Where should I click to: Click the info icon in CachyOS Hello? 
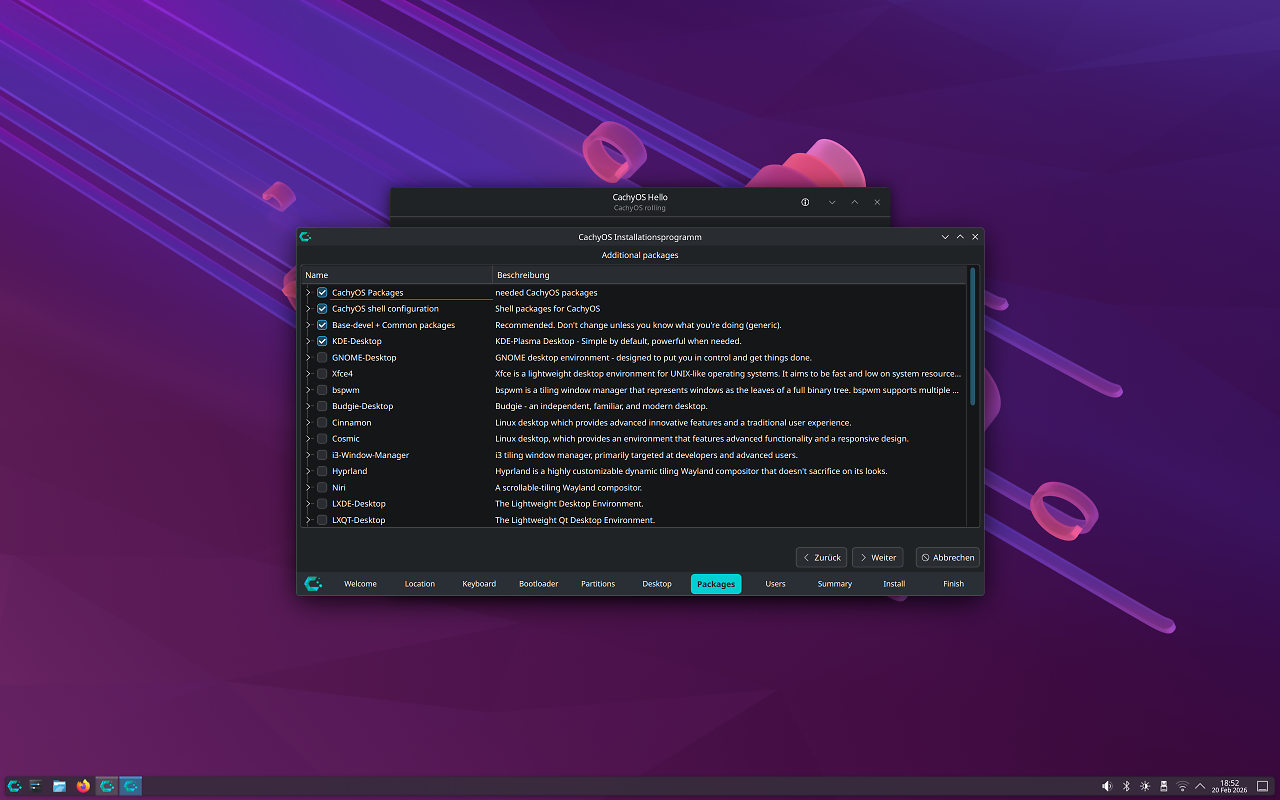[805, 202]
